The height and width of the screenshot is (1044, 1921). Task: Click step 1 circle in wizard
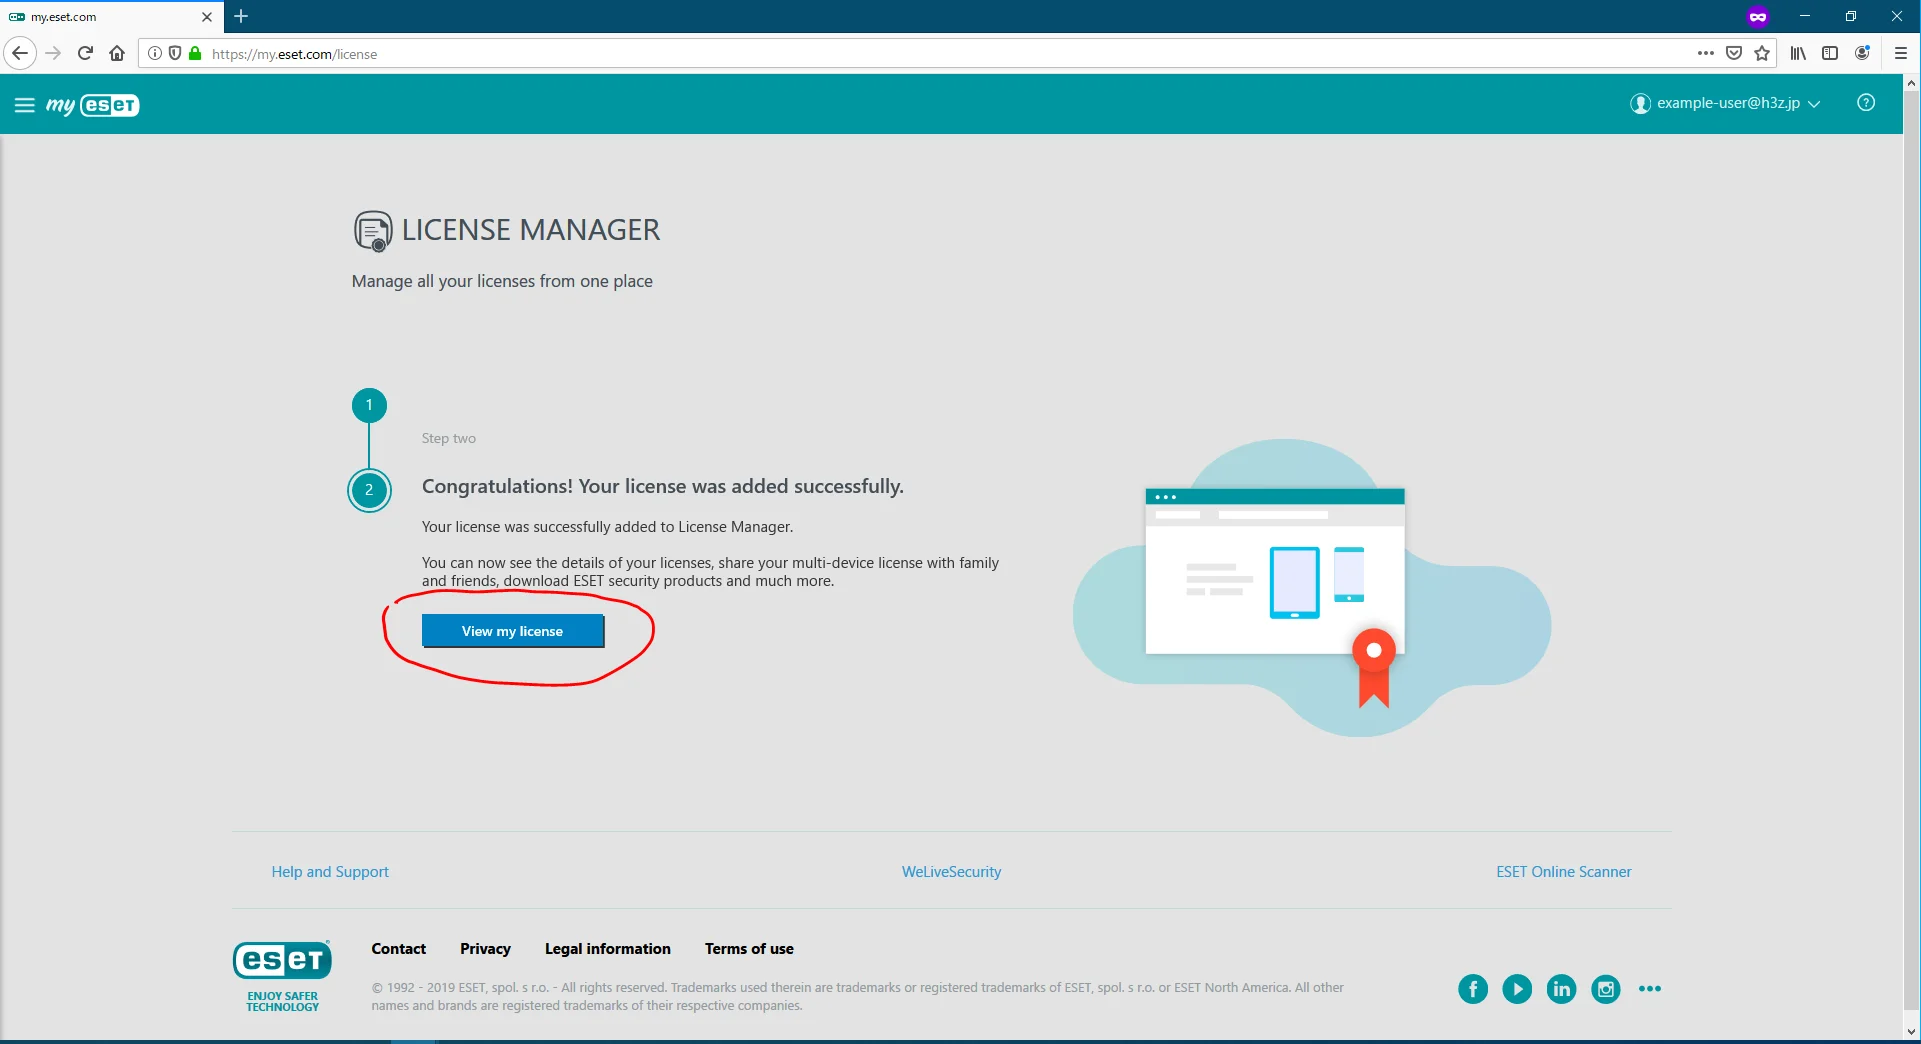tap(369, 405)
